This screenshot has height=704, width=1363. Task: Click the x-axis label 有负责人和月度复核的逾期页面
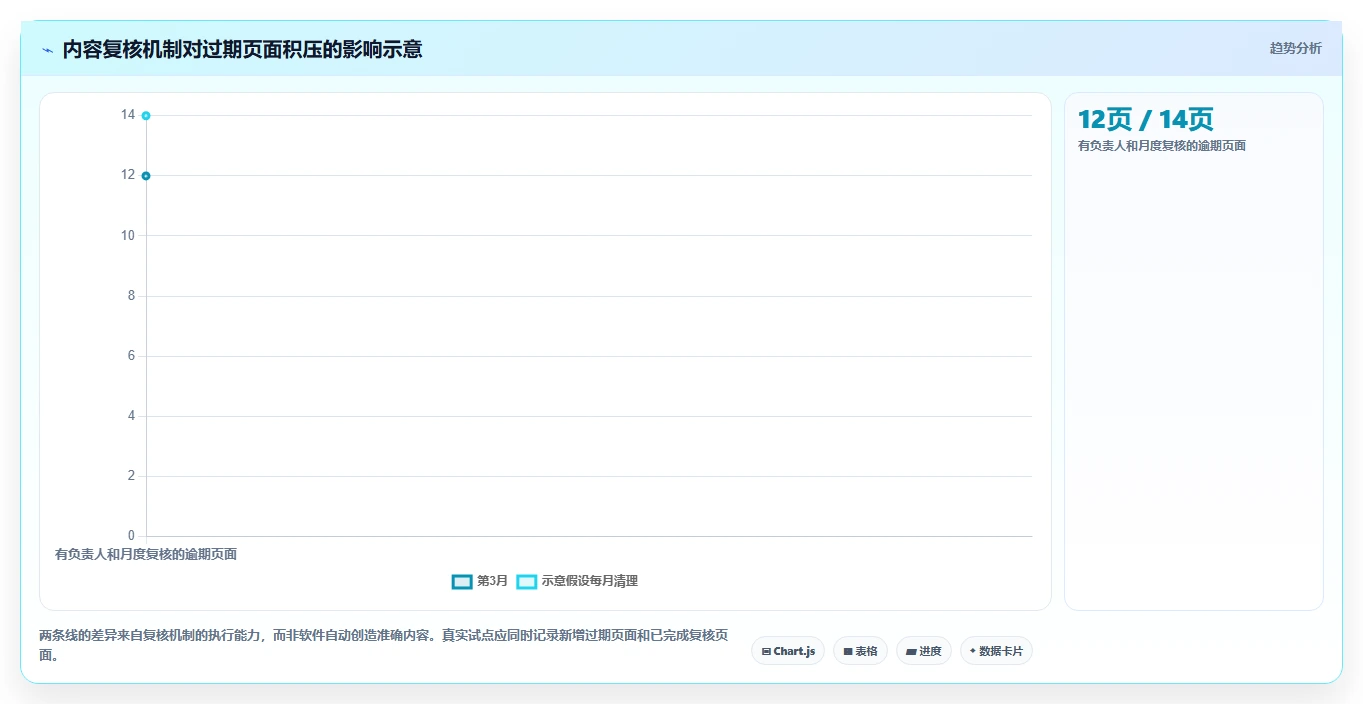[x=146, y=554]
